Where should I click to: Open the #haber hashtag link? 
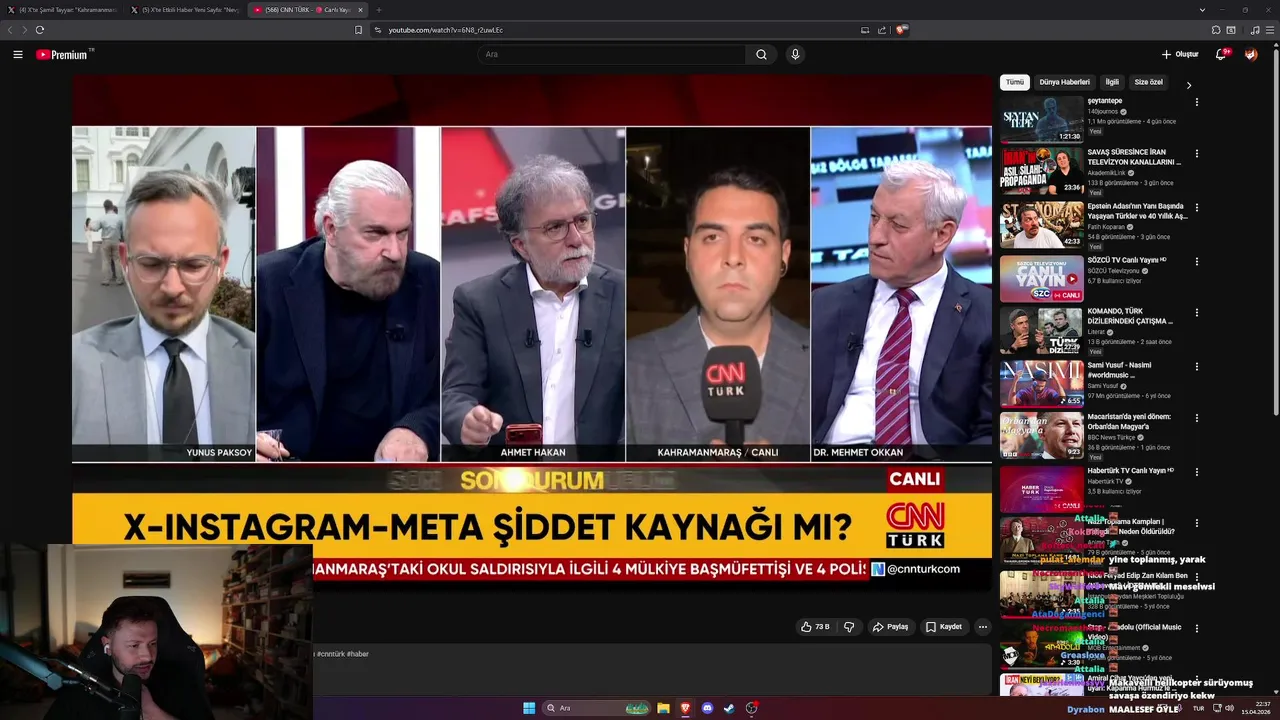(358, 654)
